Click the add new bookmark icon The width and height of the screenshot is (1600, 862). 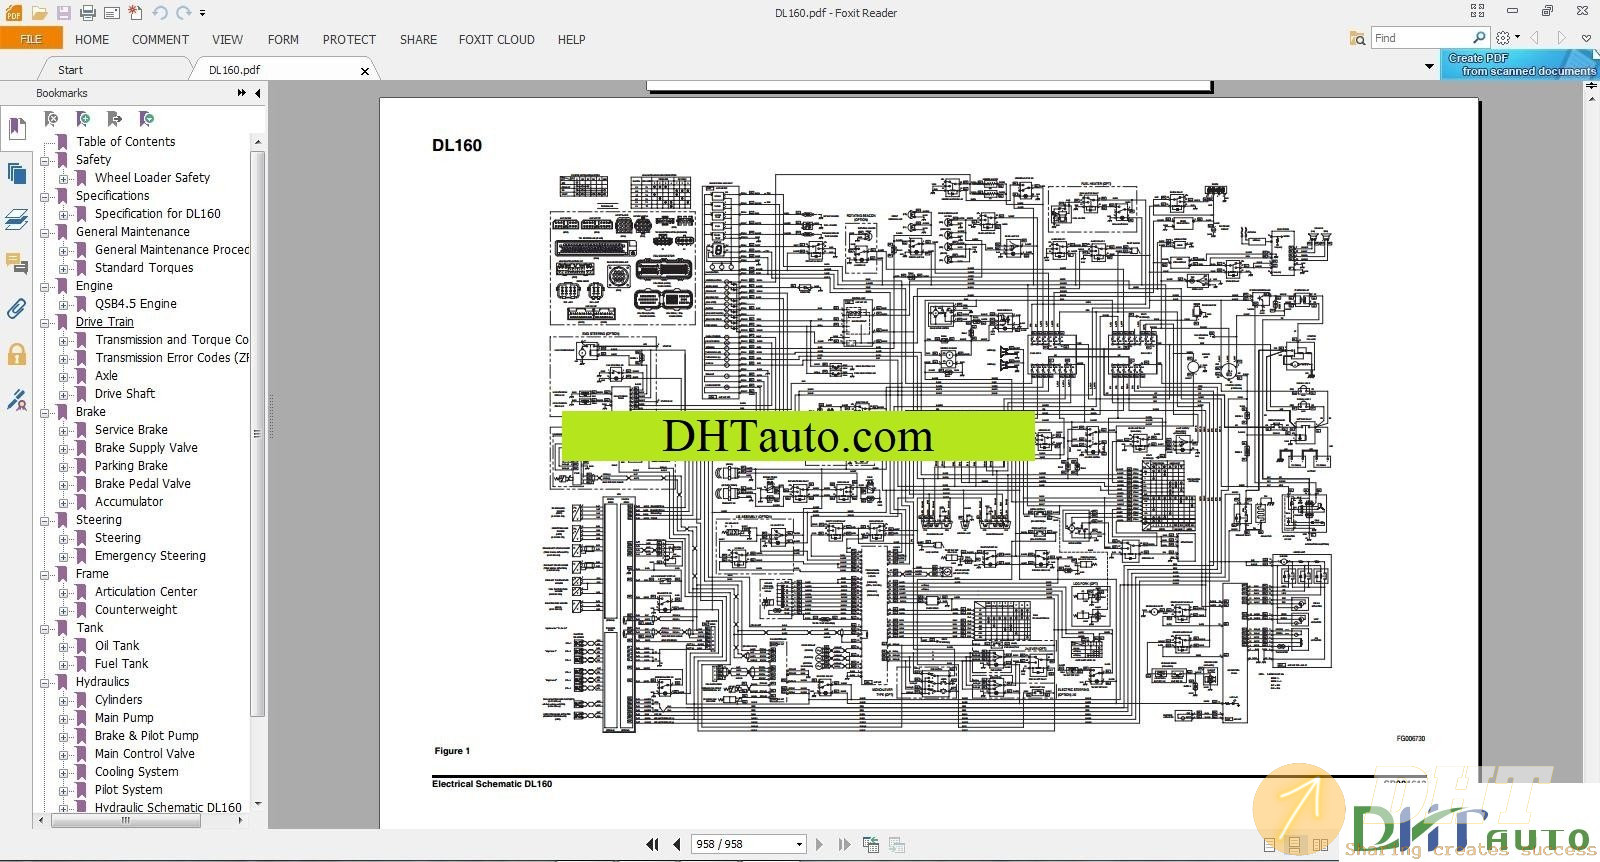[x=83, y=119]
